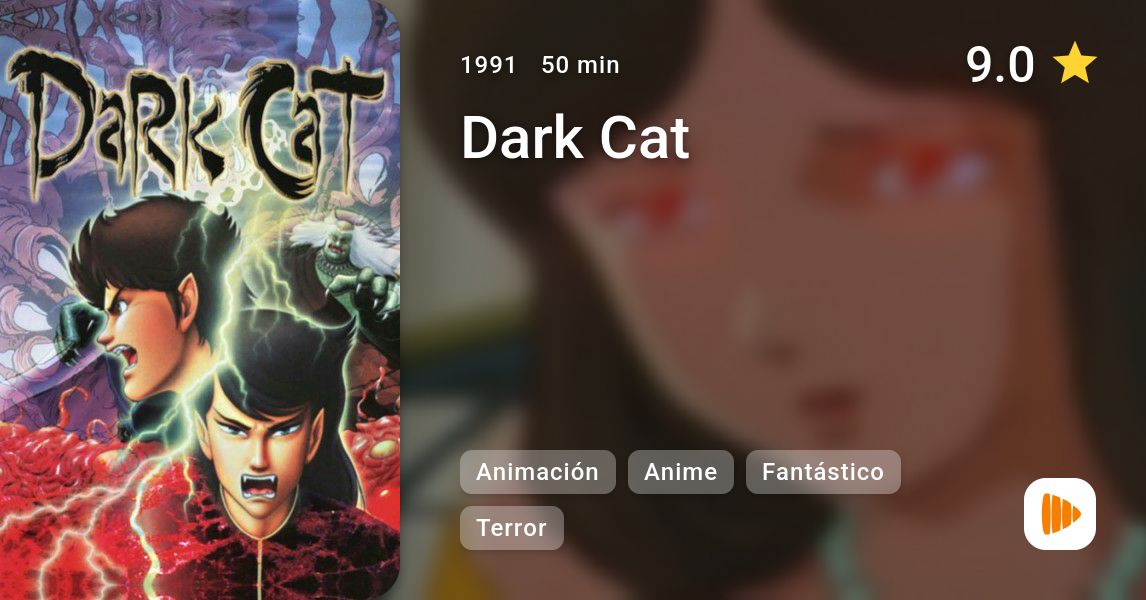Open the orange play logo icon
This screenshot has width=1146, height=600.
point(1060,514)
